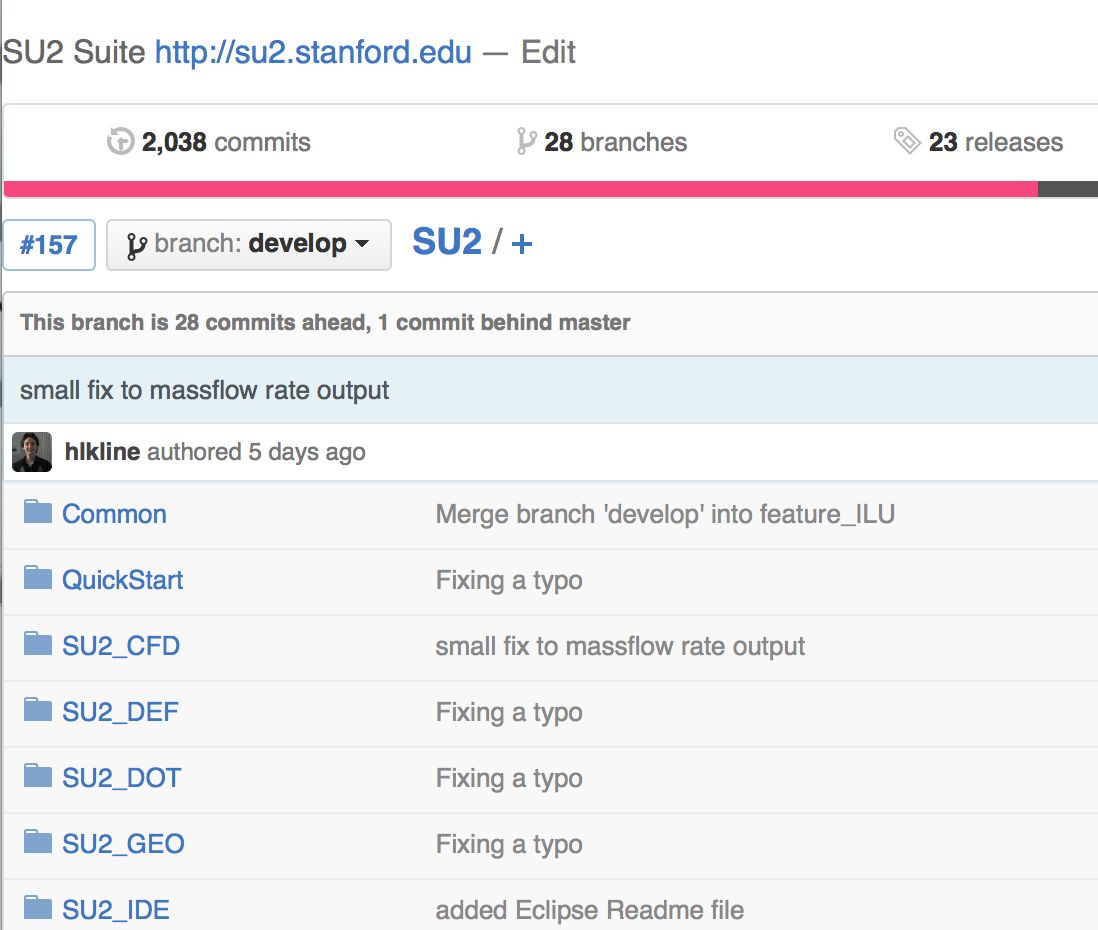Image resolution: width=1098 pixels, height=930 pixels.
Task: Click plus to create new file
Action: coord(522,244)
